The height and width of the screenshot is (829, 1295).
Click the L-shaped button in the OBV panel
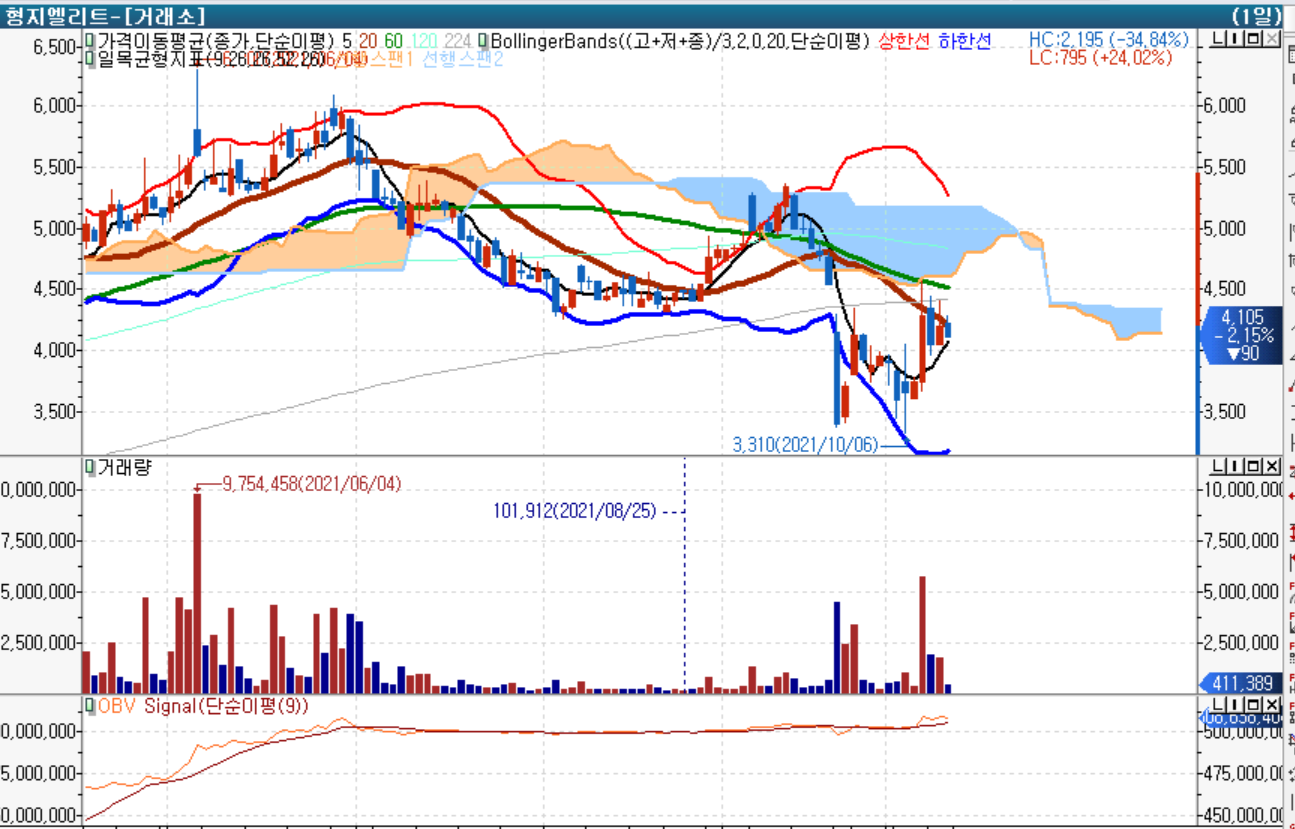[1217, 705]
